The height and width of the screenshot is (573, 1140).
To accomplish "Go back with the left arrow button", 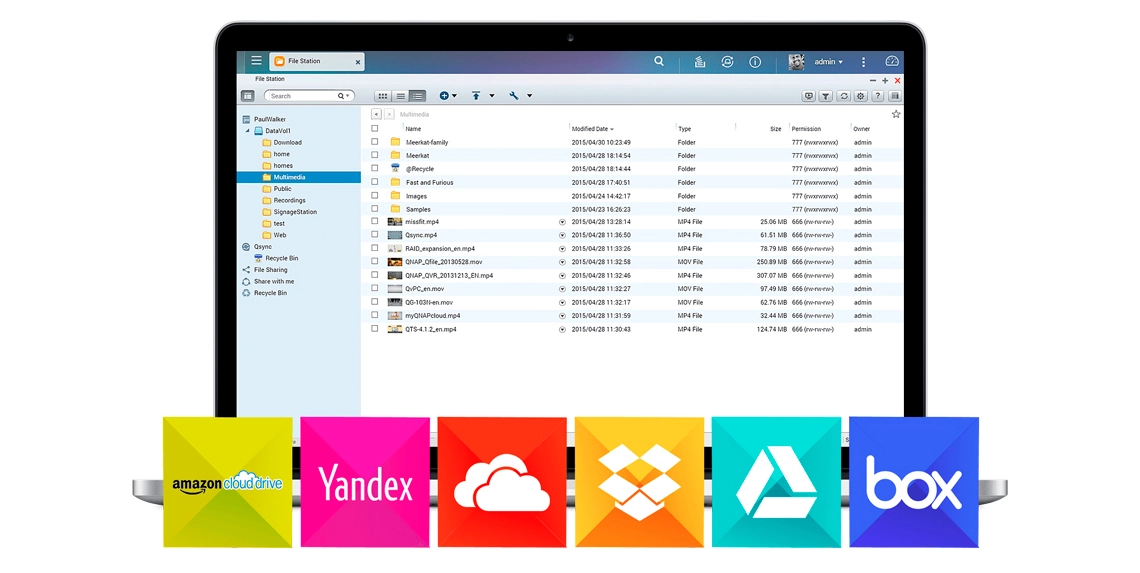I will tap(376, 114).
